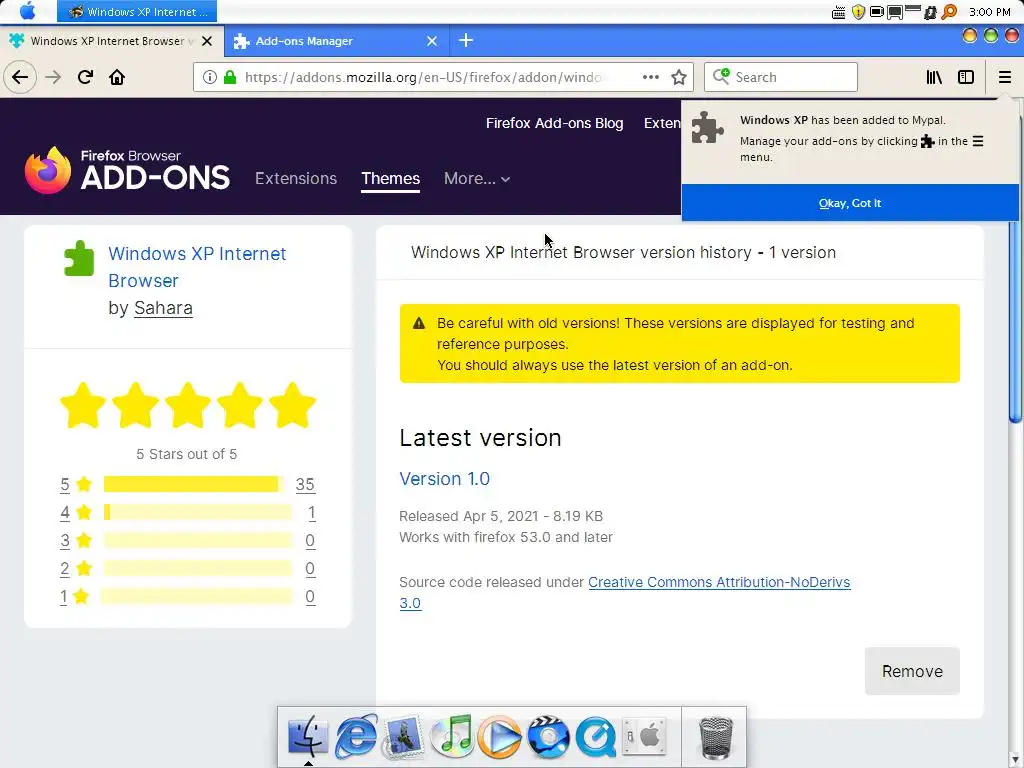
Task: Open Firefox Add-ons Blog link
Action: click(x=554, y=123)
